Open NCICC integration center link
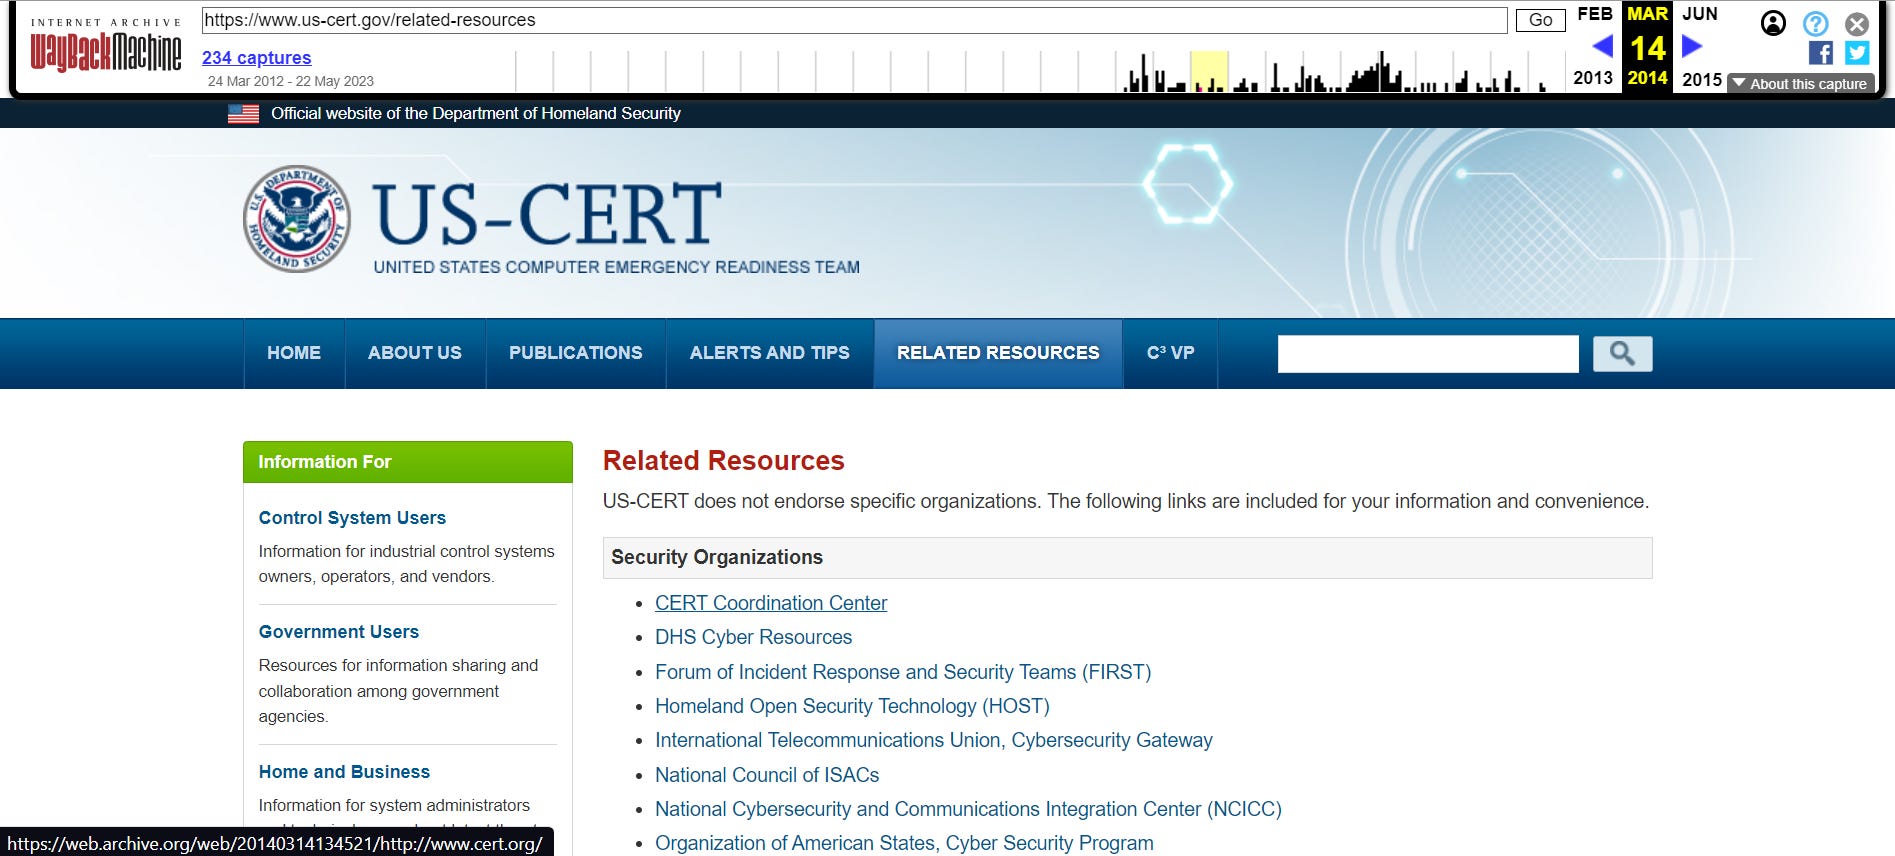The height and width of the screenshot is (856, 1895). click(968, 809)
